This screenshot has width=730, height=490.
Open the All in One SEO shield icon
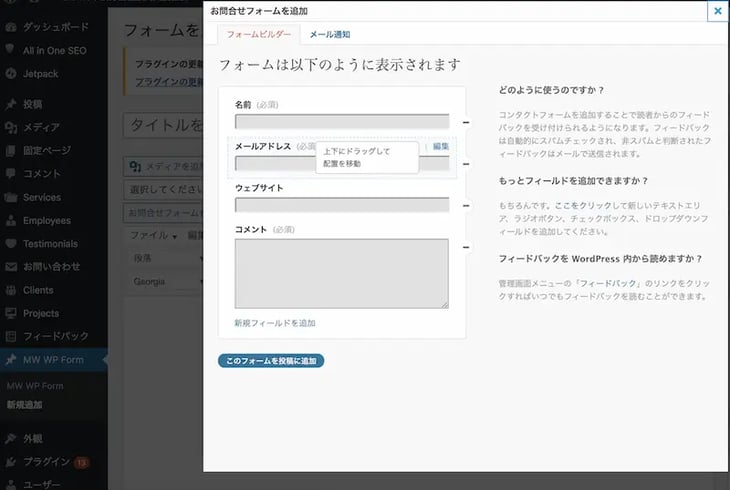coord(10,49)
